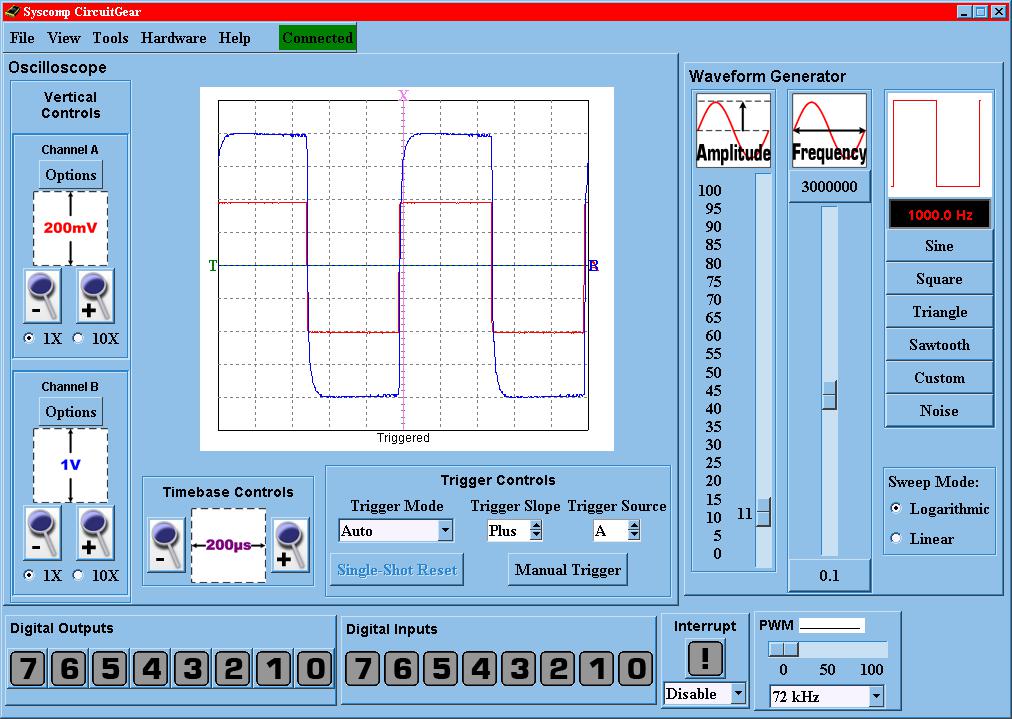Image resolution: width=1012 pixels, height=719 pixels.
Task: Click the Interrupt exclamation button
Action: [705, 658]
